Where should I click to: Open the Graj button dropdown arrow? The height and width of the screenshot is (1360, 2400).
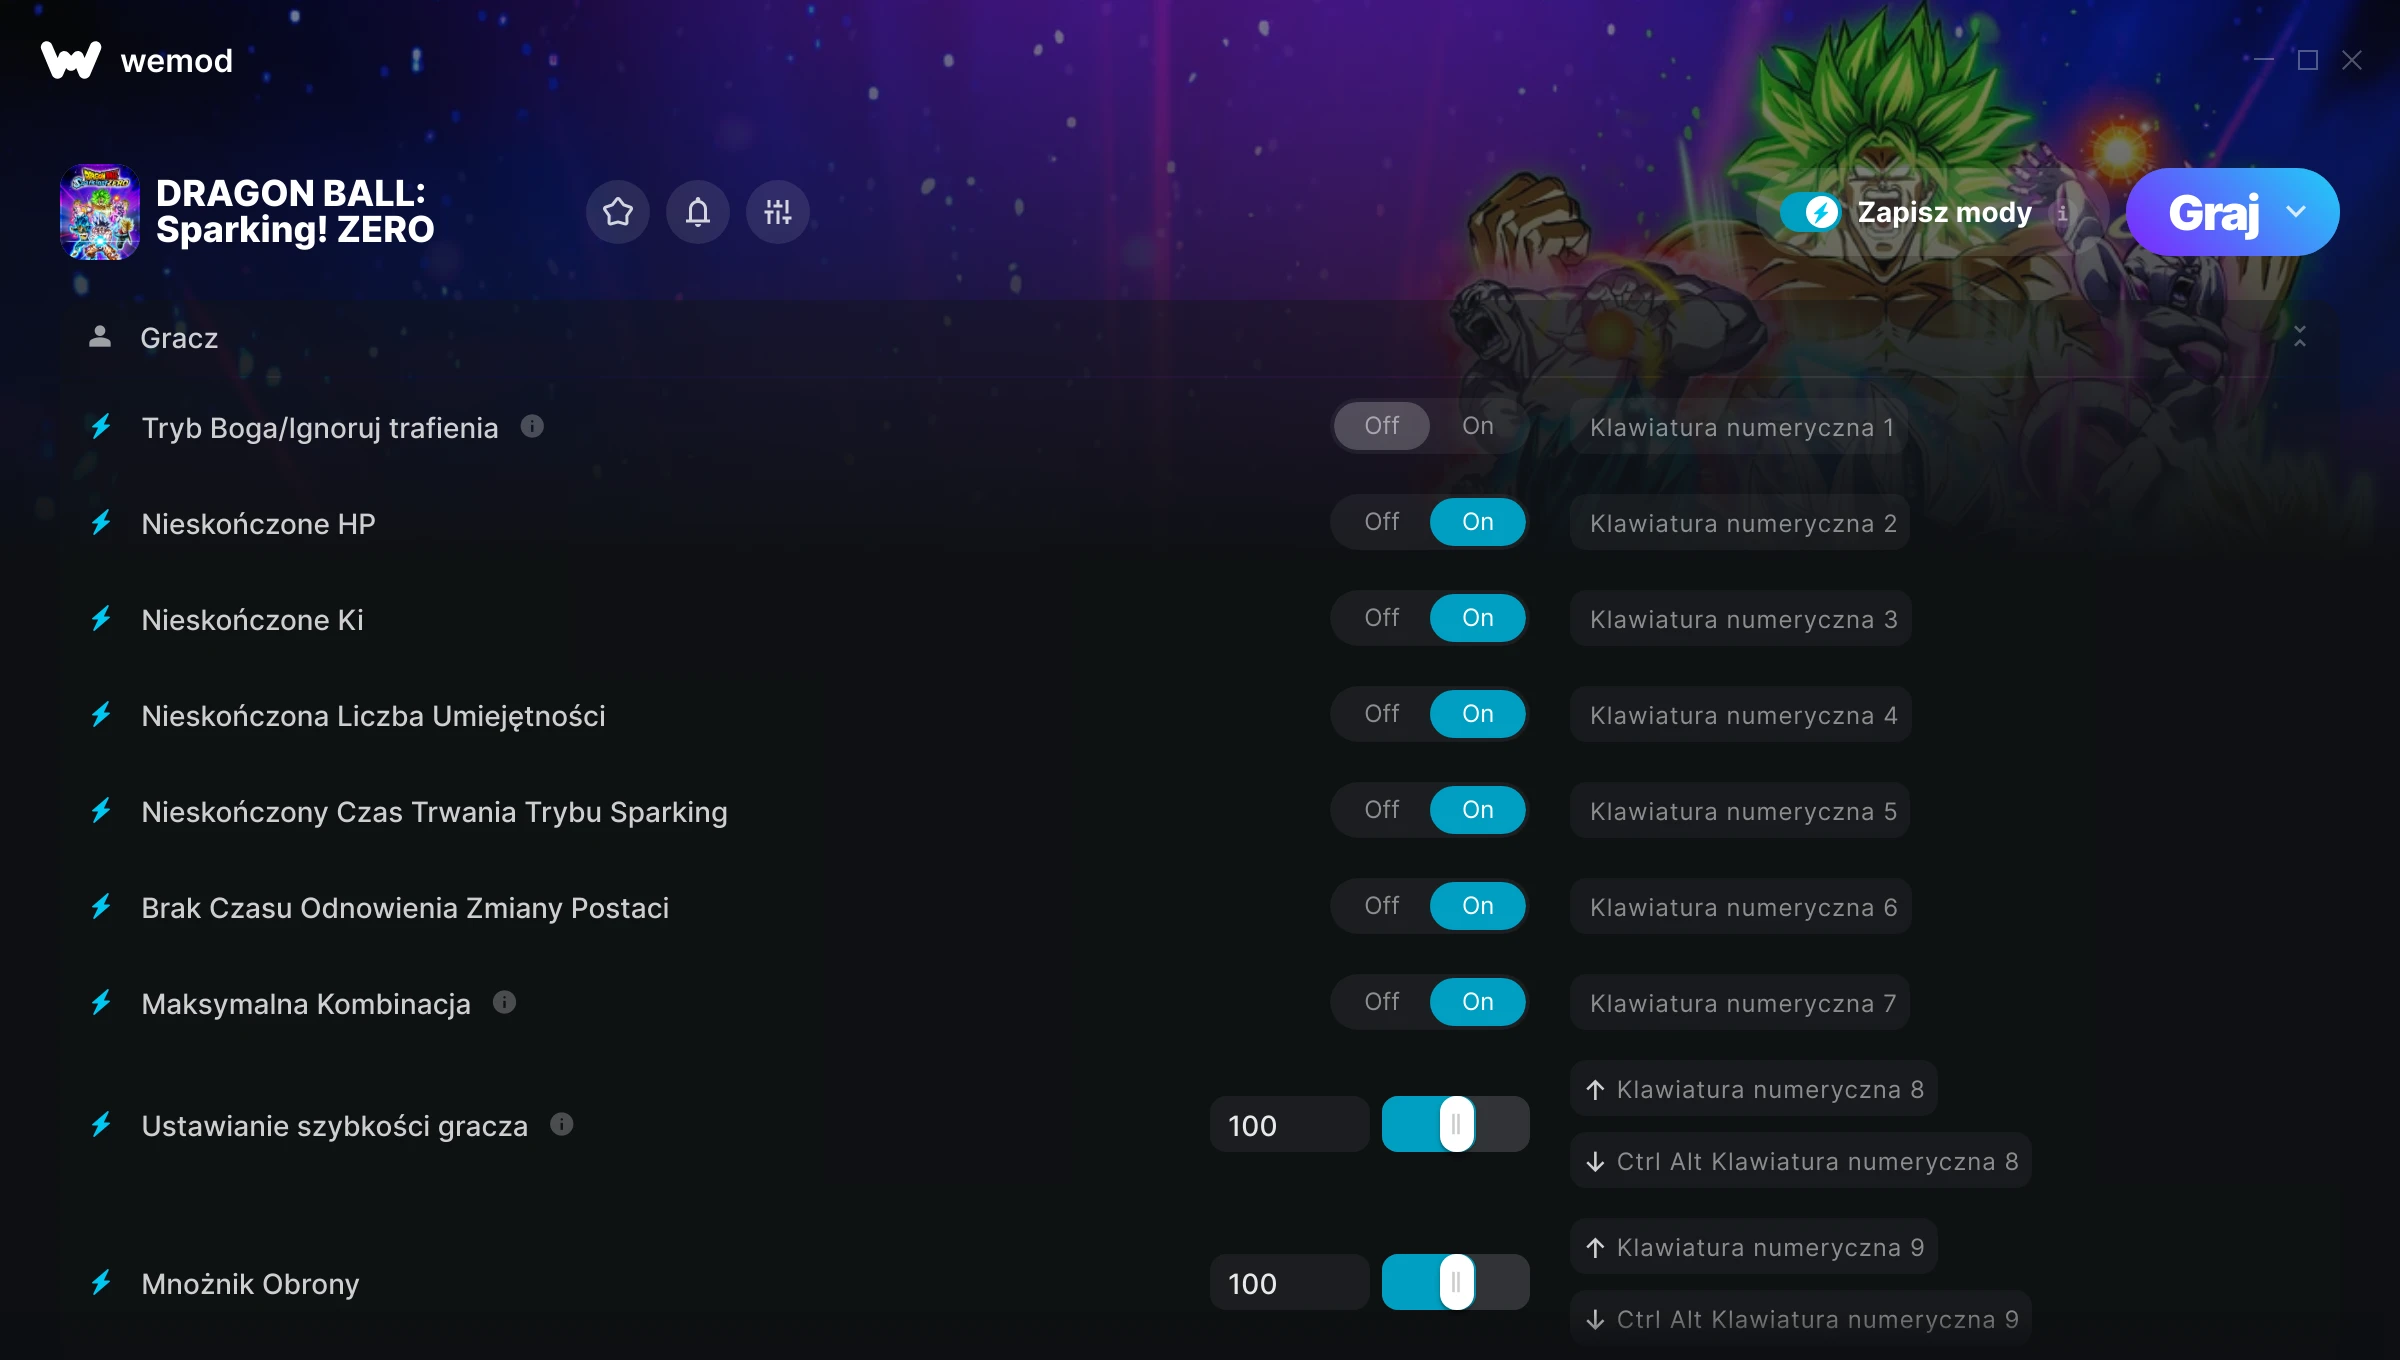click(2296, 212)
